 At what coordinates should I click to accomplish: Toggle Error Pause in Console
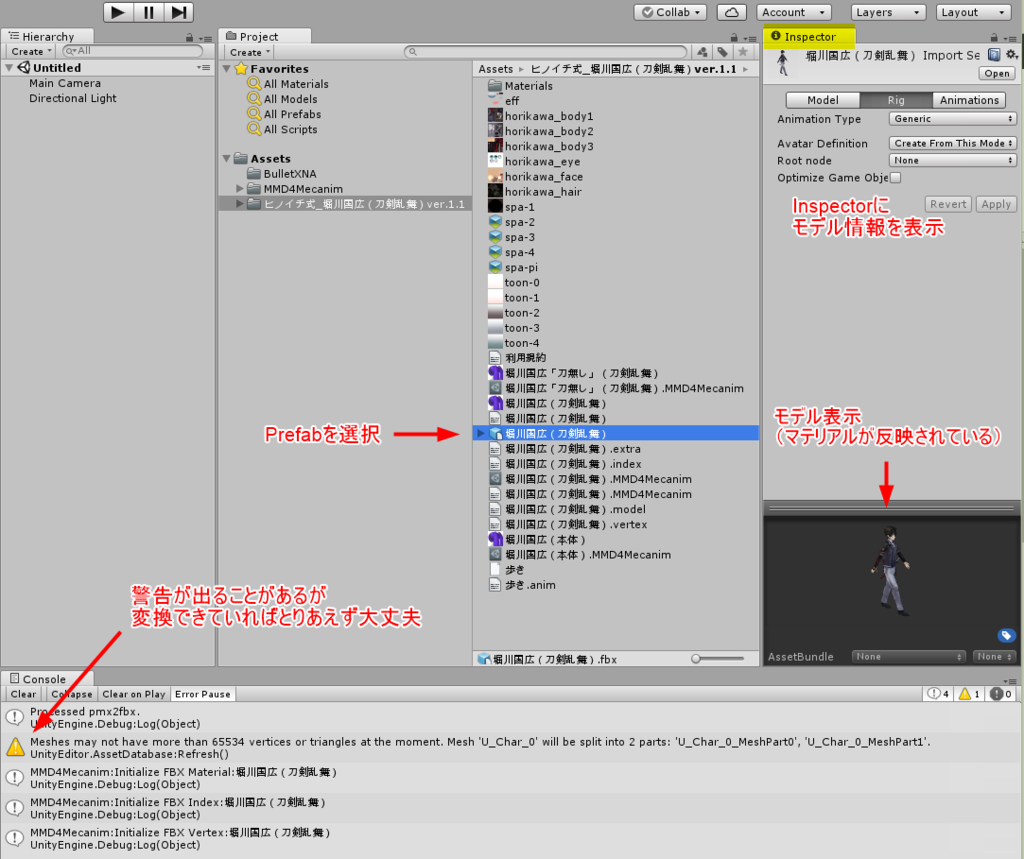click(202, 694)
